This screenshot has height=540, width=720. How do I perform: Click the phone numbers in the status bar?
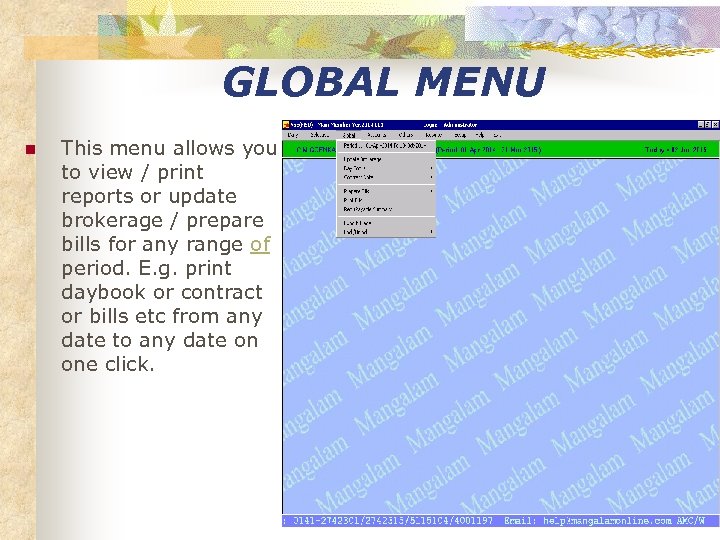(x=393, y=521)
